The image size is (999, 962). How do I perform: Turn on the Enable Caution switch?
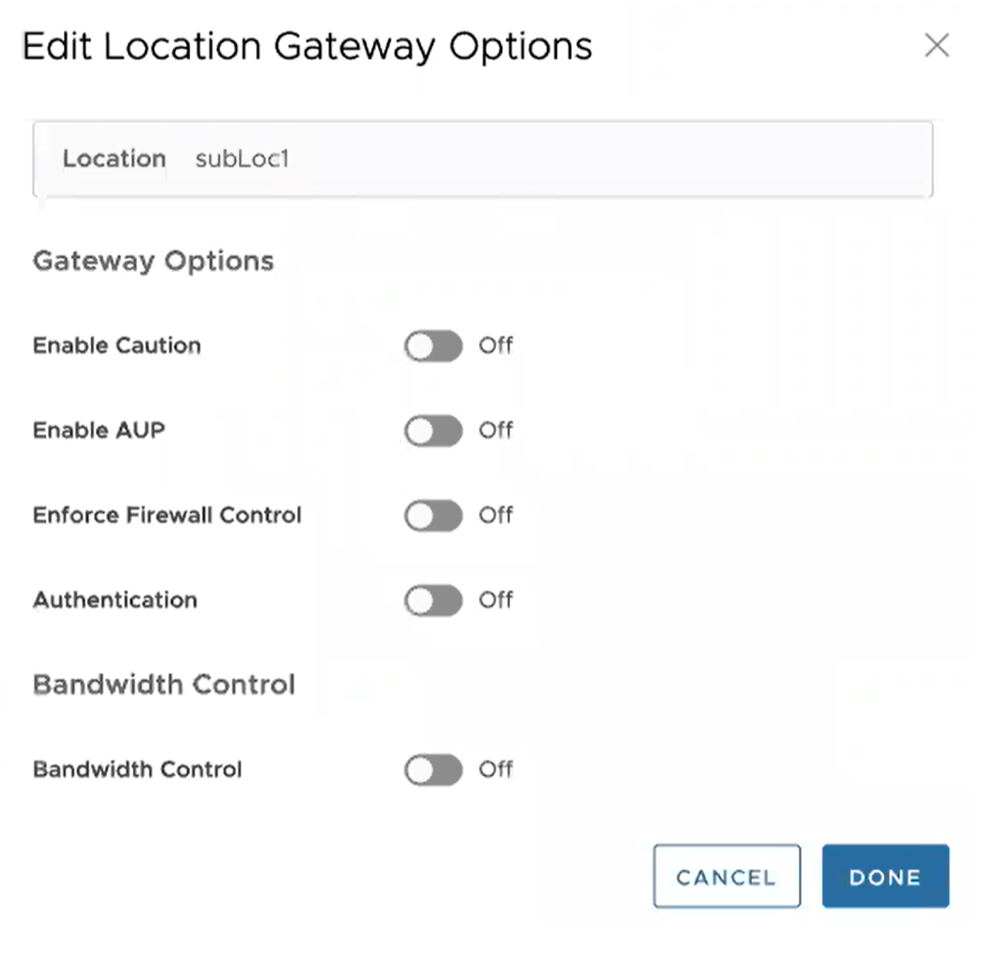(433, 346)
